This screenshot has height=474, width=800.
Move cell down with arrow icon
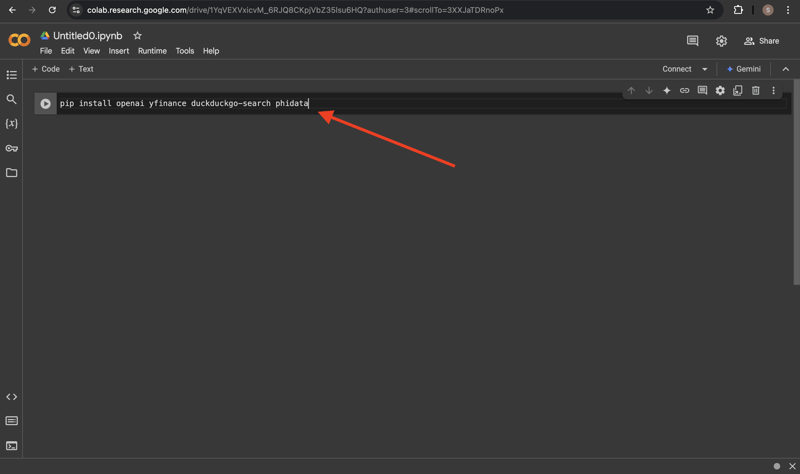[x=648, y=91]
